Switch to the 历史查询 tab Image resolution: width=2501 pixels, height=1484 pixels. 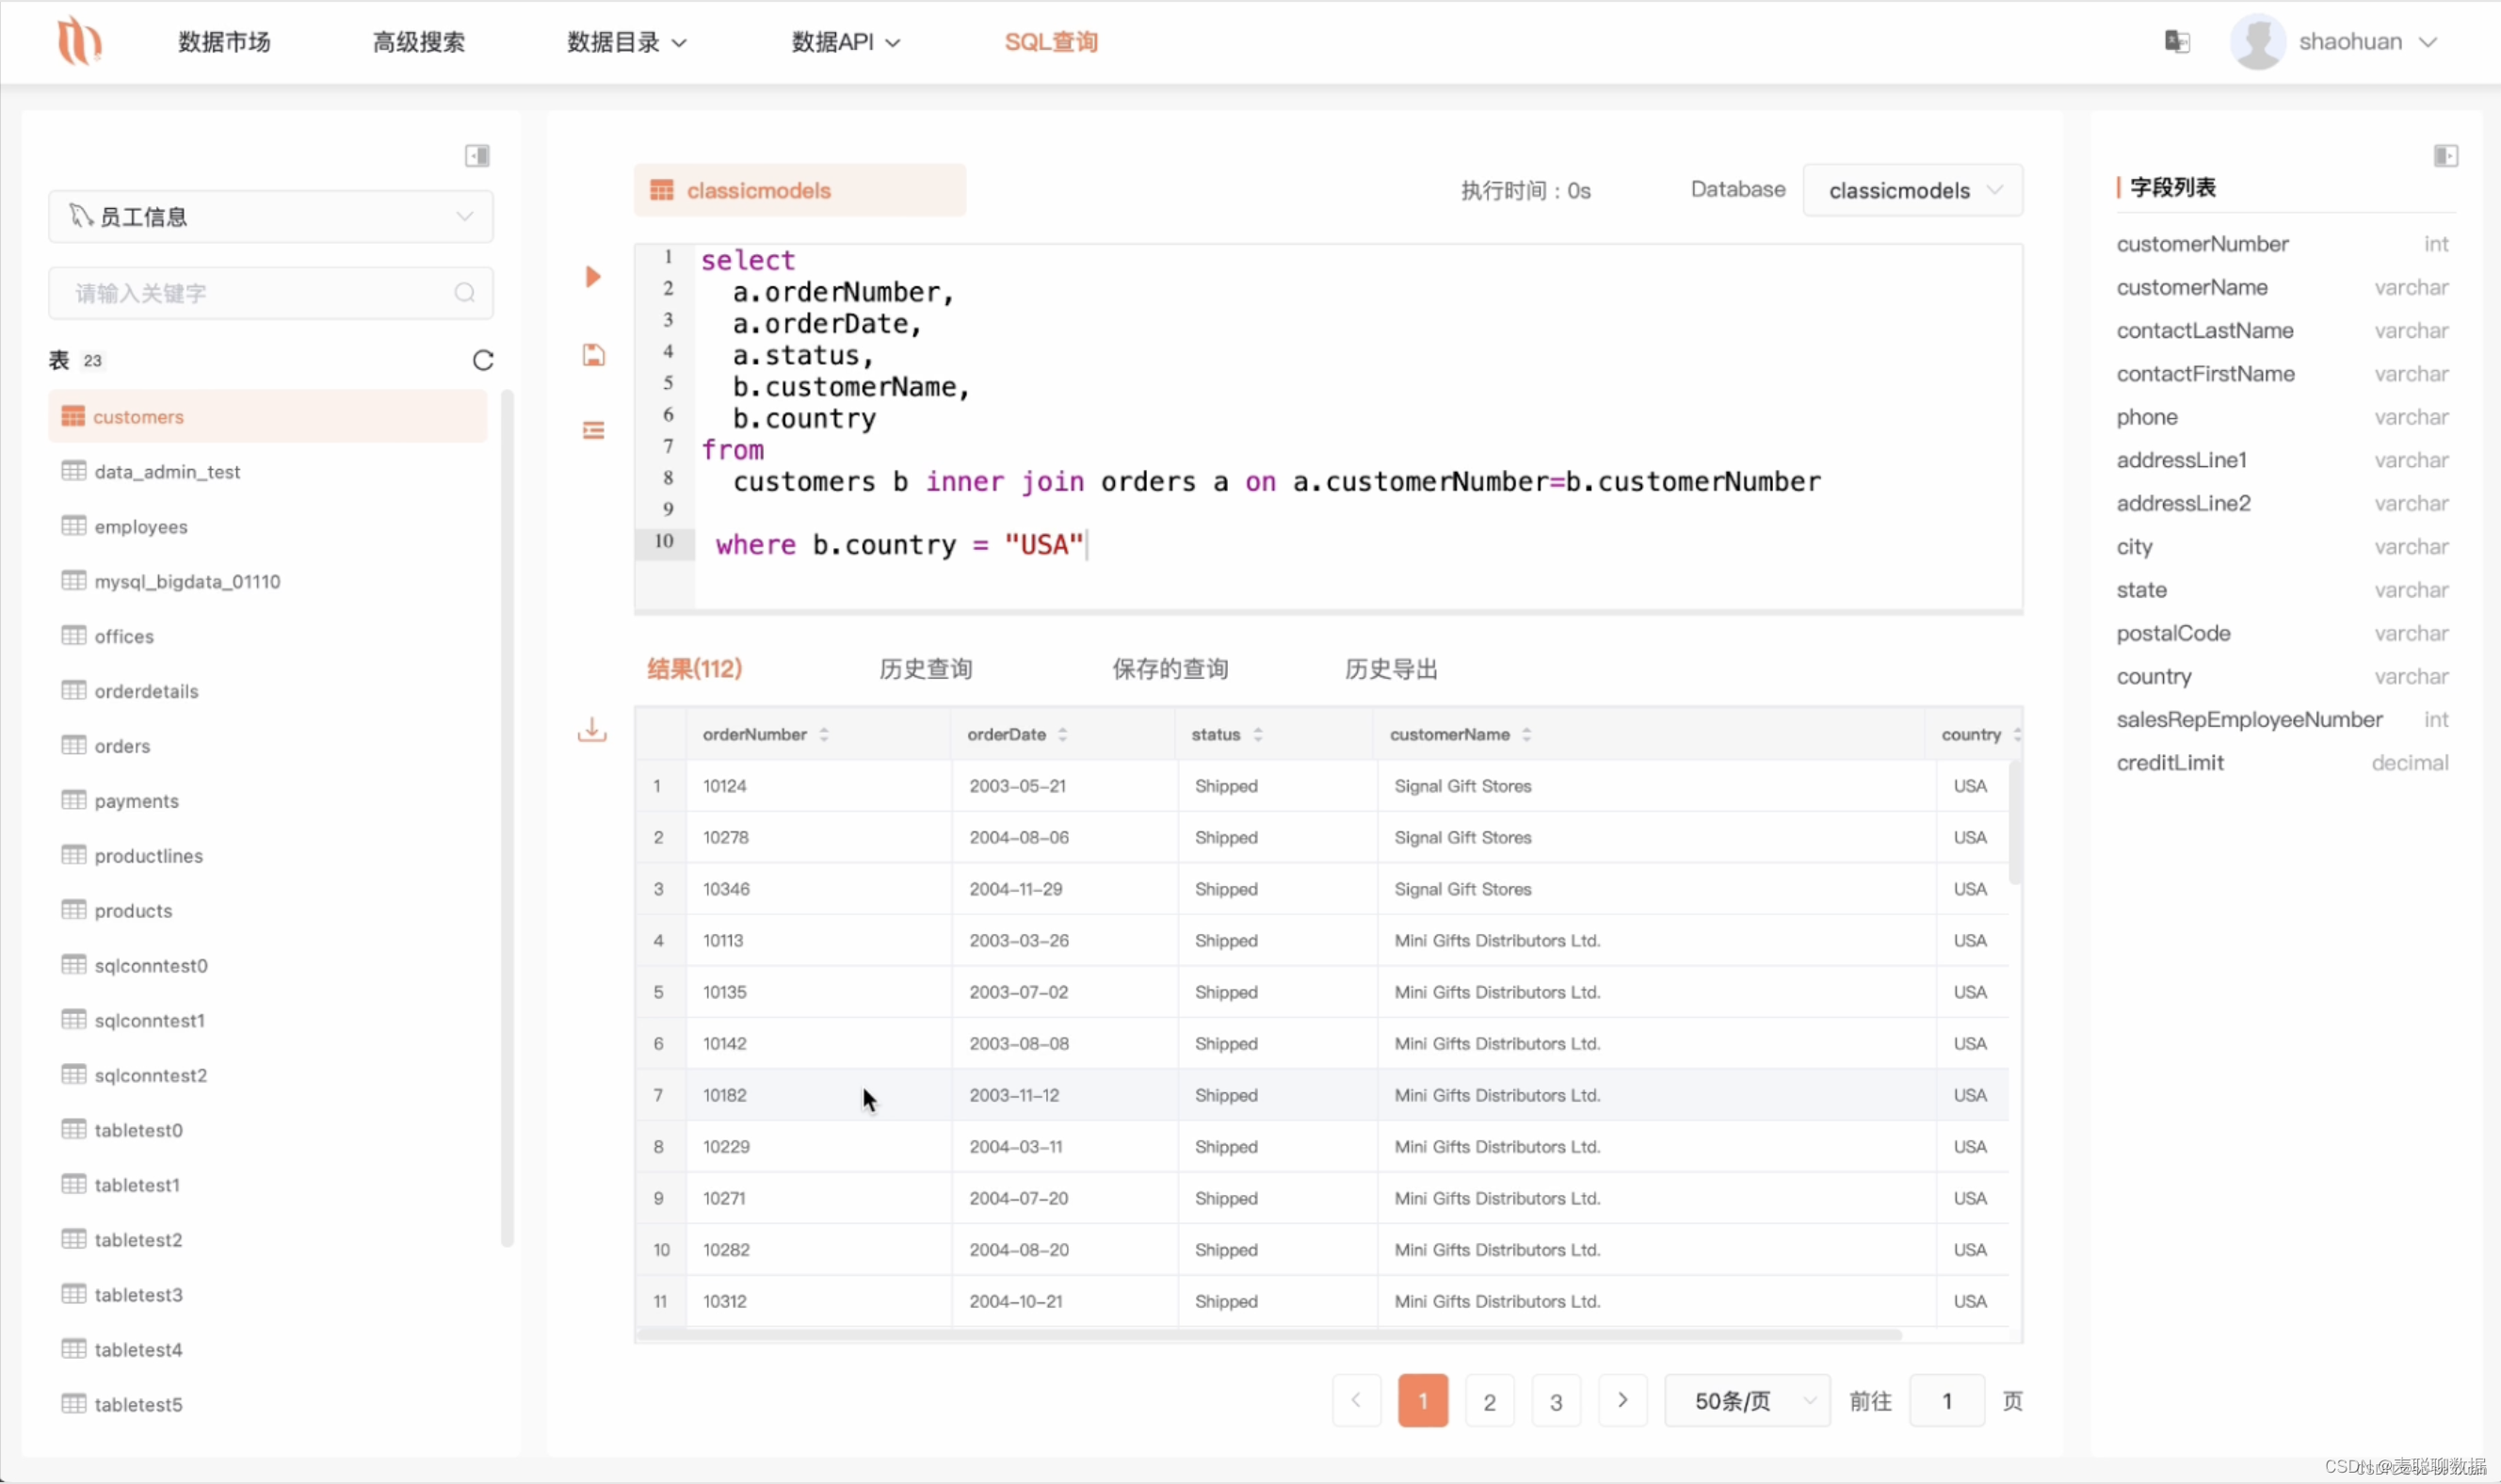point(925,669)
